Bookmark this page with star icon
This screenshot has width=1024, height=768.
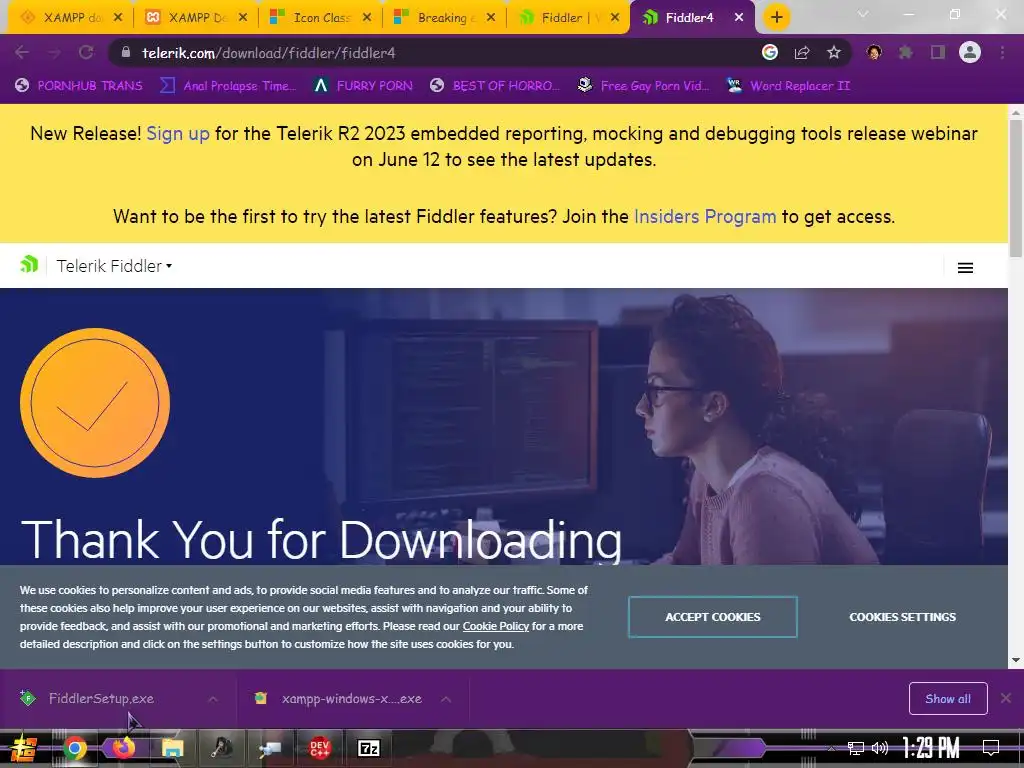(x=834, y=53)
